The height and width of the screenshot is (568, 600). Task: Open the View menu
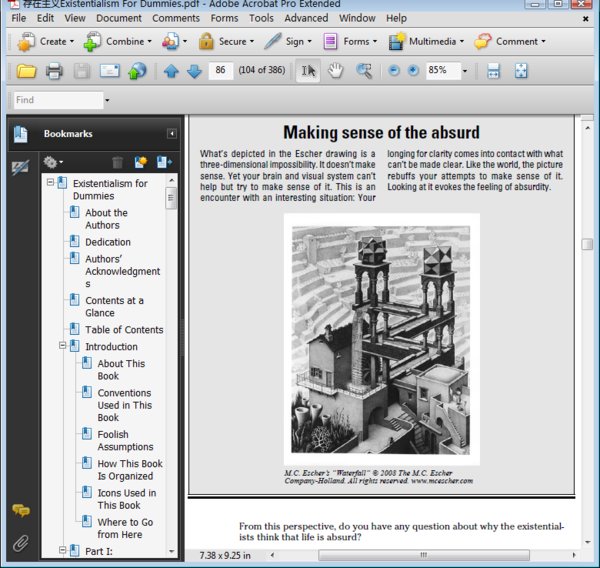[75, 18]
